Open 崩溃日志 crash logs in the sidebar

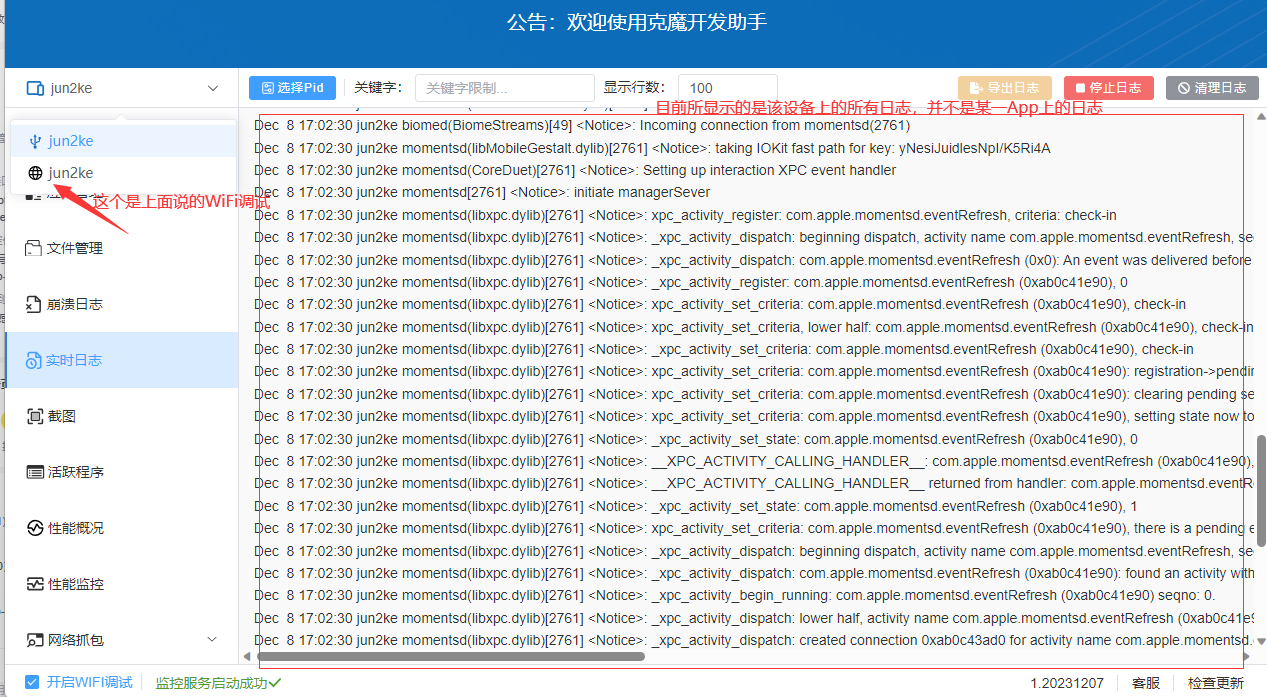click(x=121, y=304)
